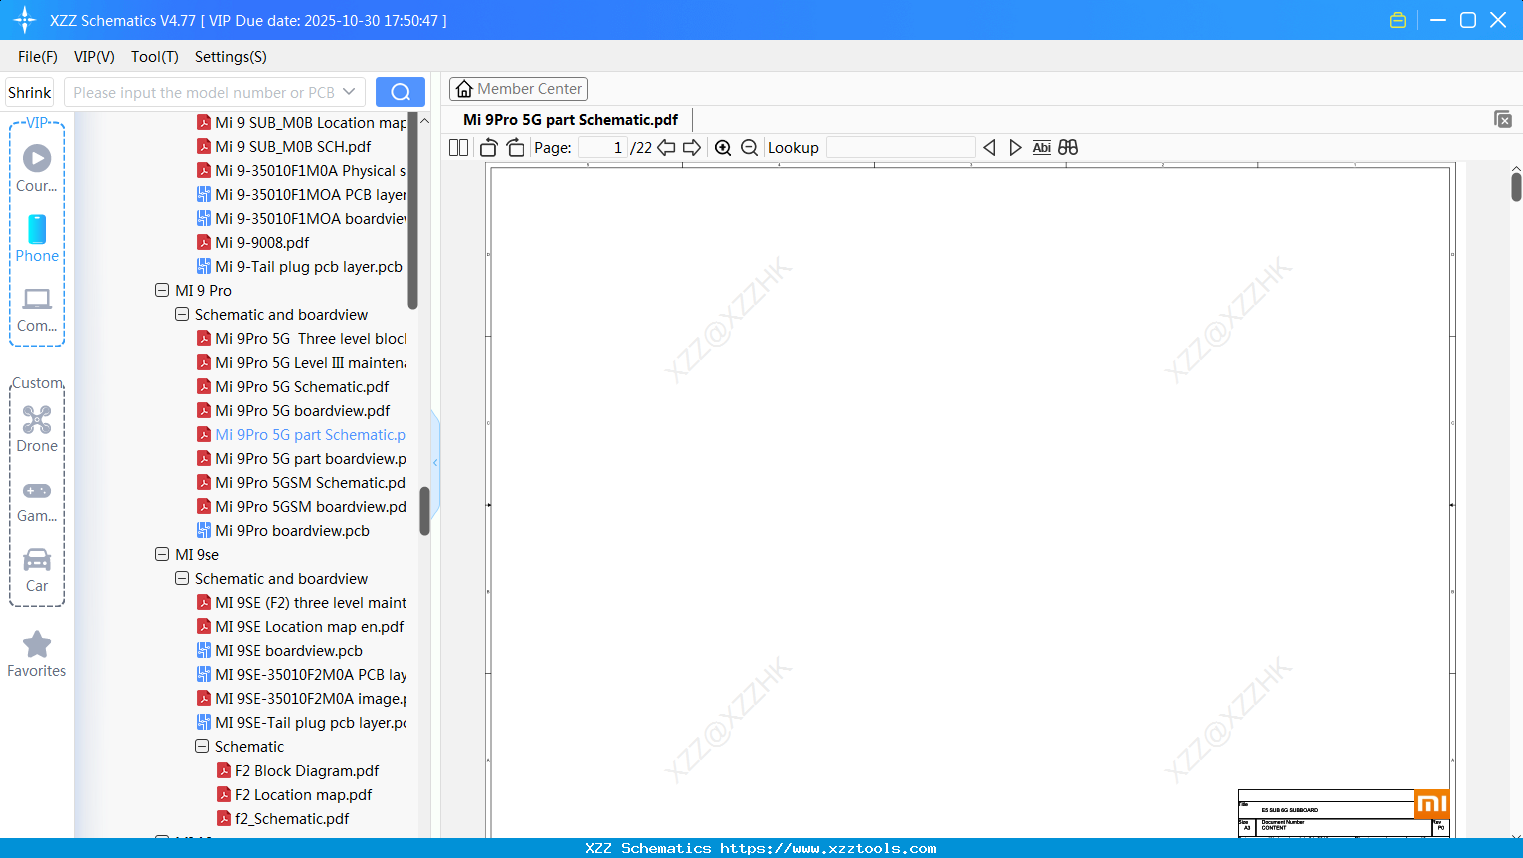The width and height of the screenshot is (1523, 858).
Task: Toggle the two-page layout view icon
Action: pos(459,148)
